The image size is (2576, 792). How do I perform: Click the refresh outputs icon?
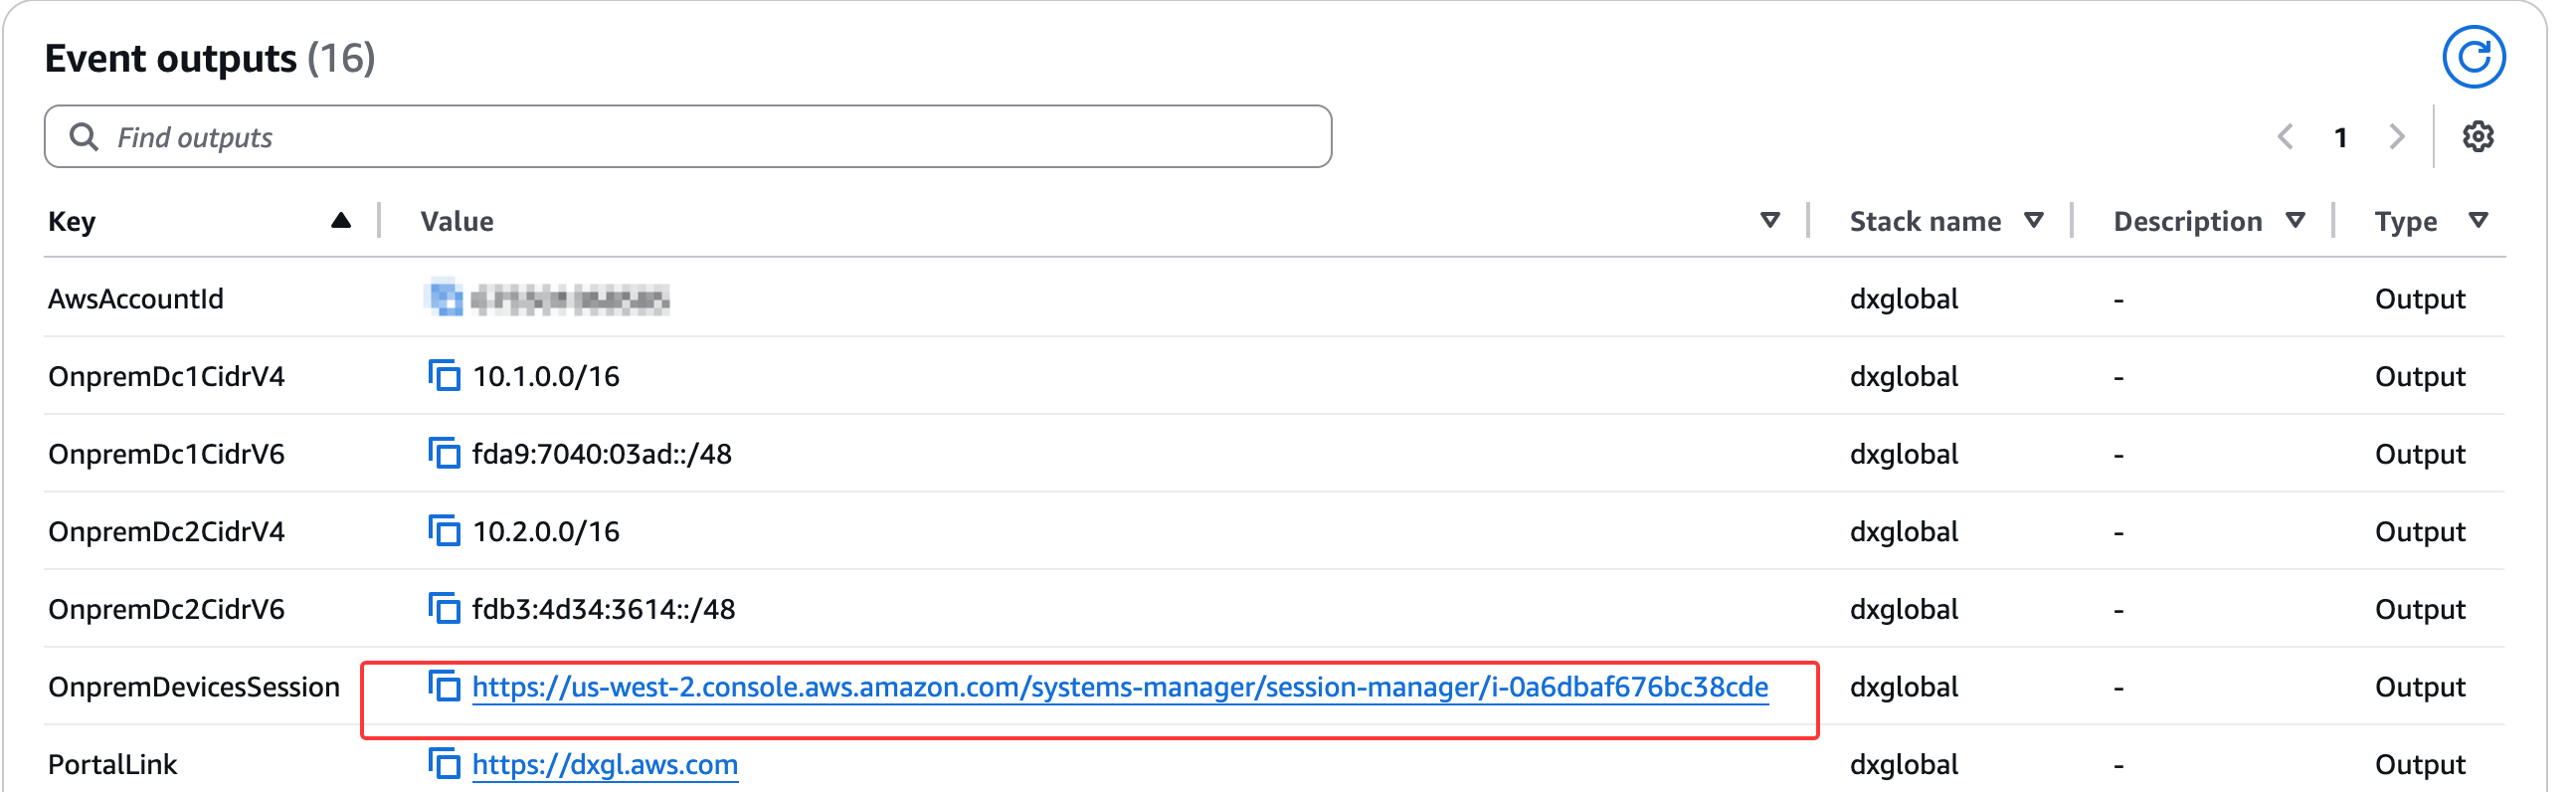pos(2473,57)
